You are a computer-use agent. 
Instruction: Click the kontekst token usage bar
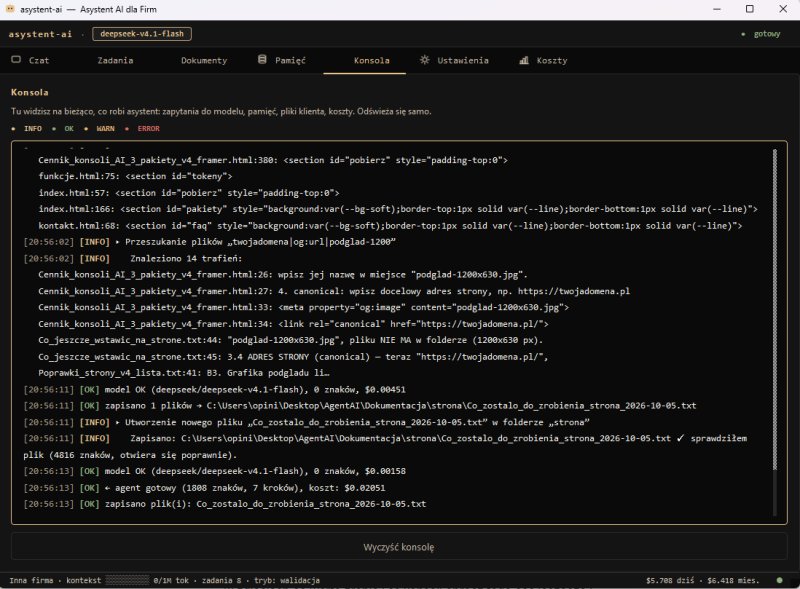[127, 580]
